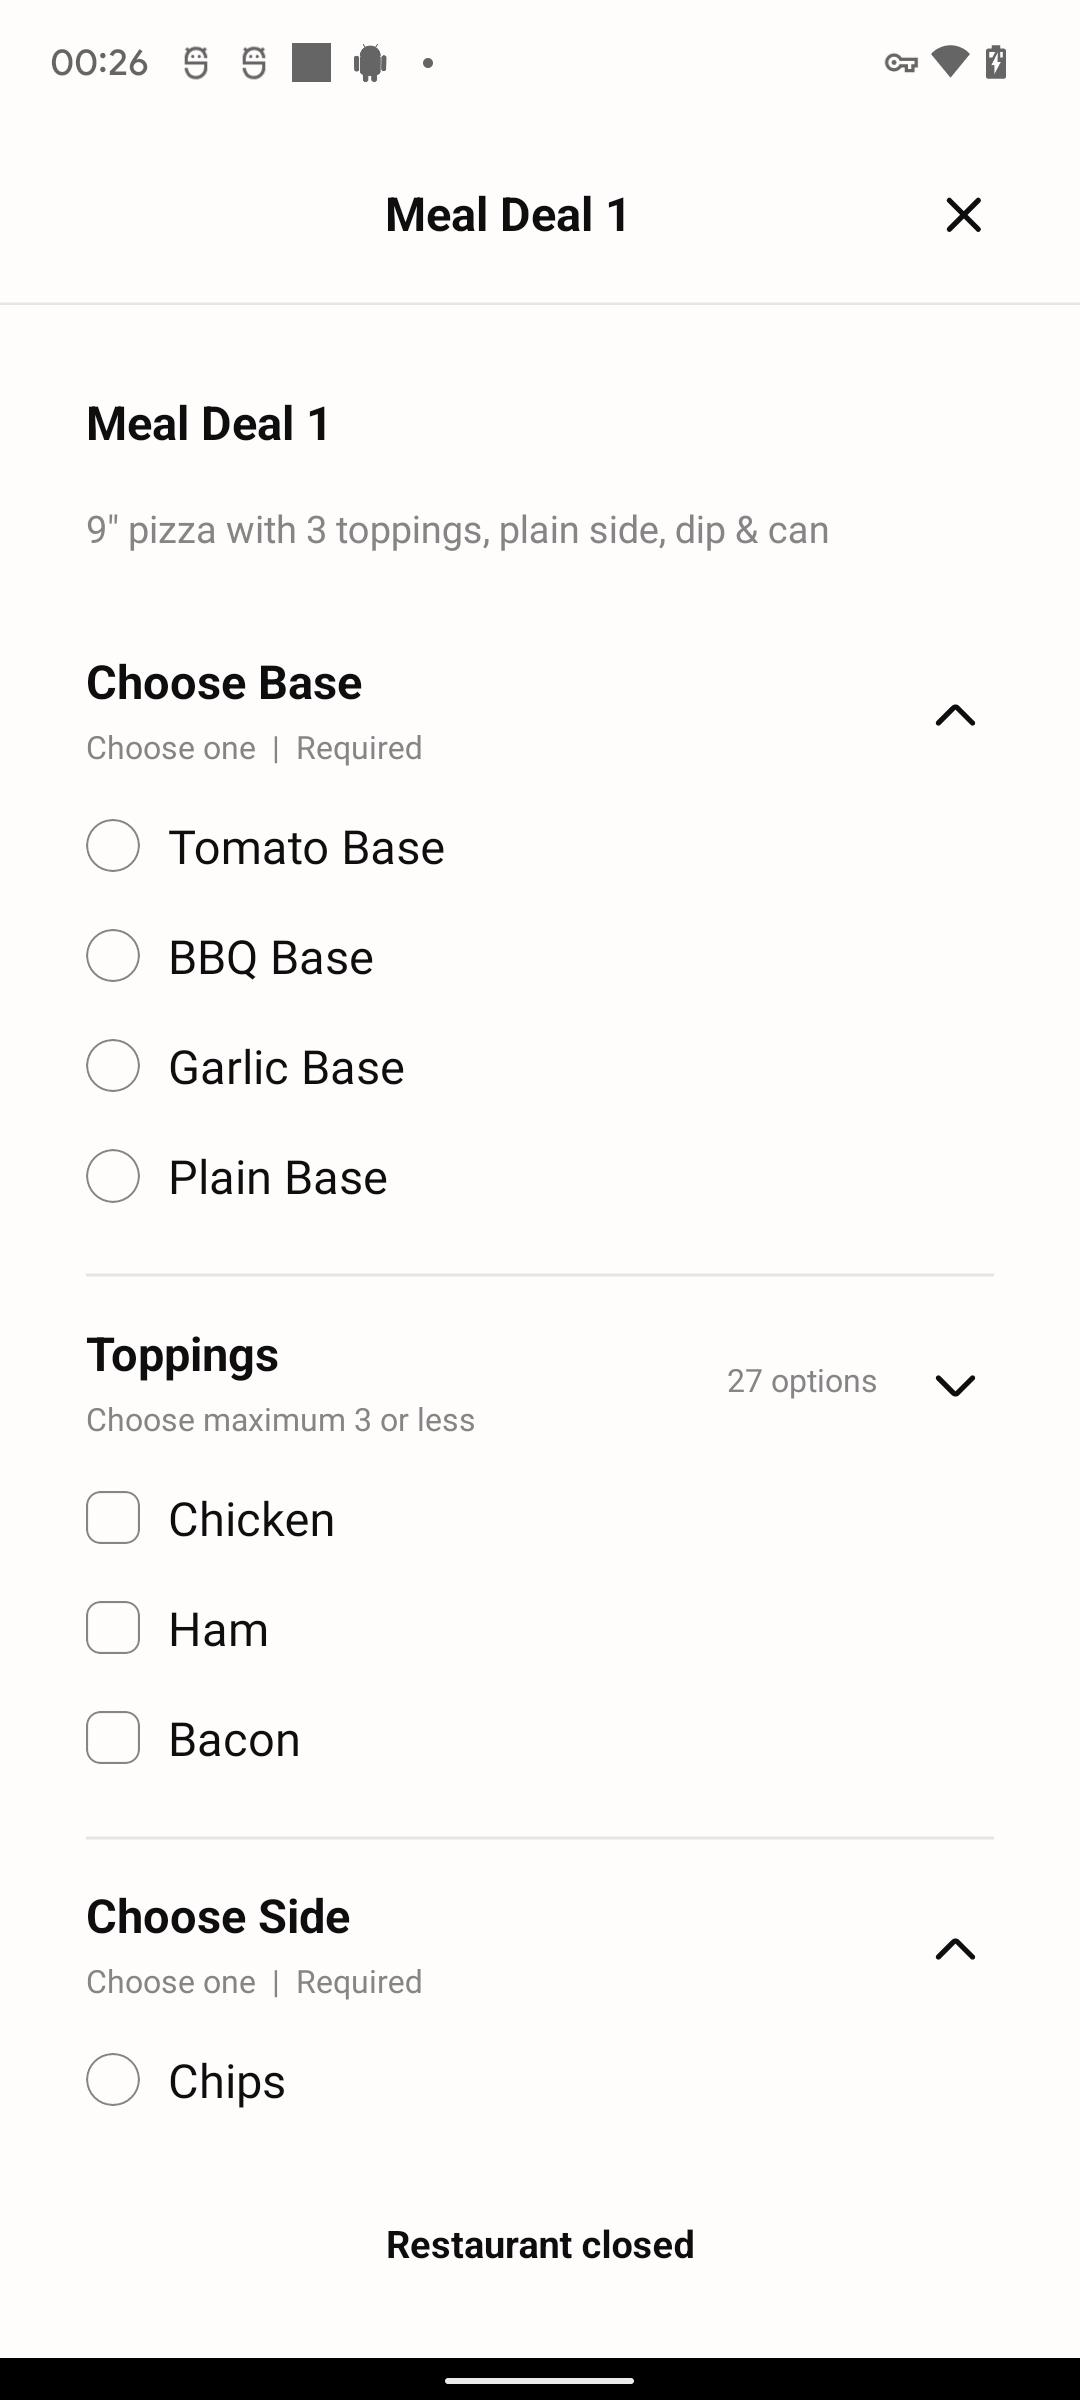This screenshot has height=2400, width=1080.
Task: Tap the Wi-Fi signal status icon
Action: click(x=950, y=62)
